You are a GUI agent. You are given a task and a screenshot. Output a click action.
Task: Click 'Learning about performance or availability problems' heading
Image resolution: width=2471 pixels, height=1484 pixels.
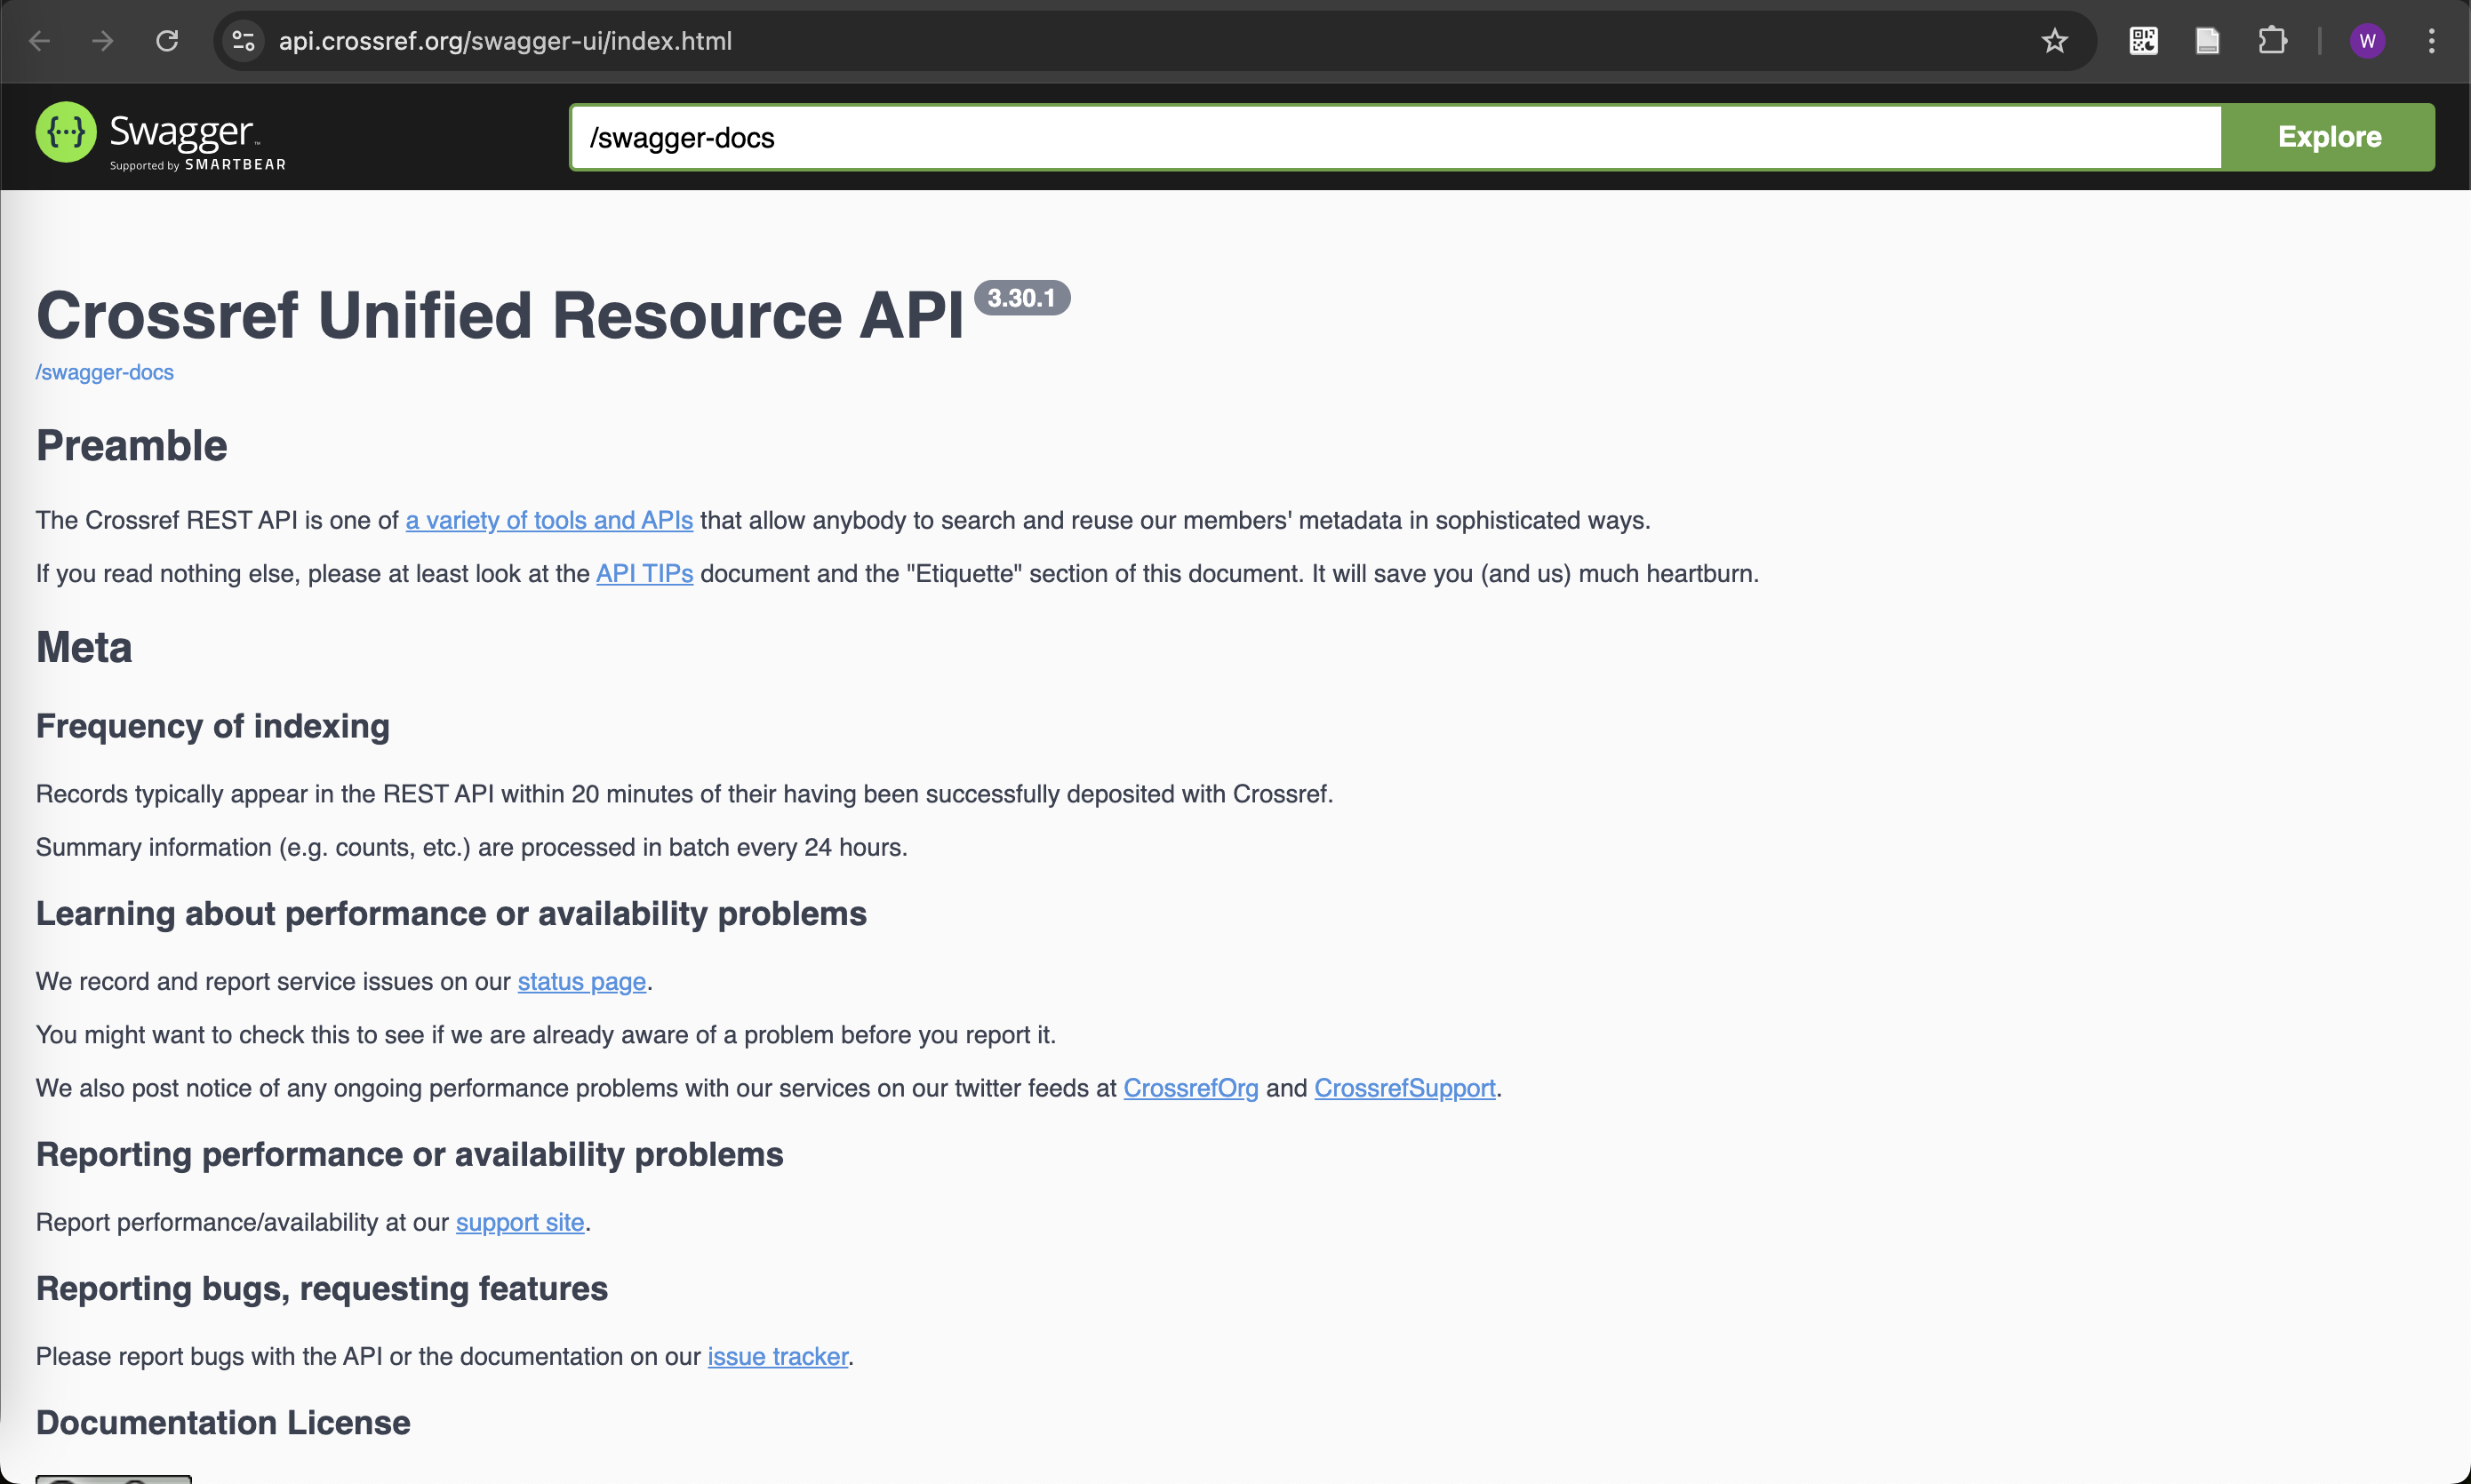(451, 914)
